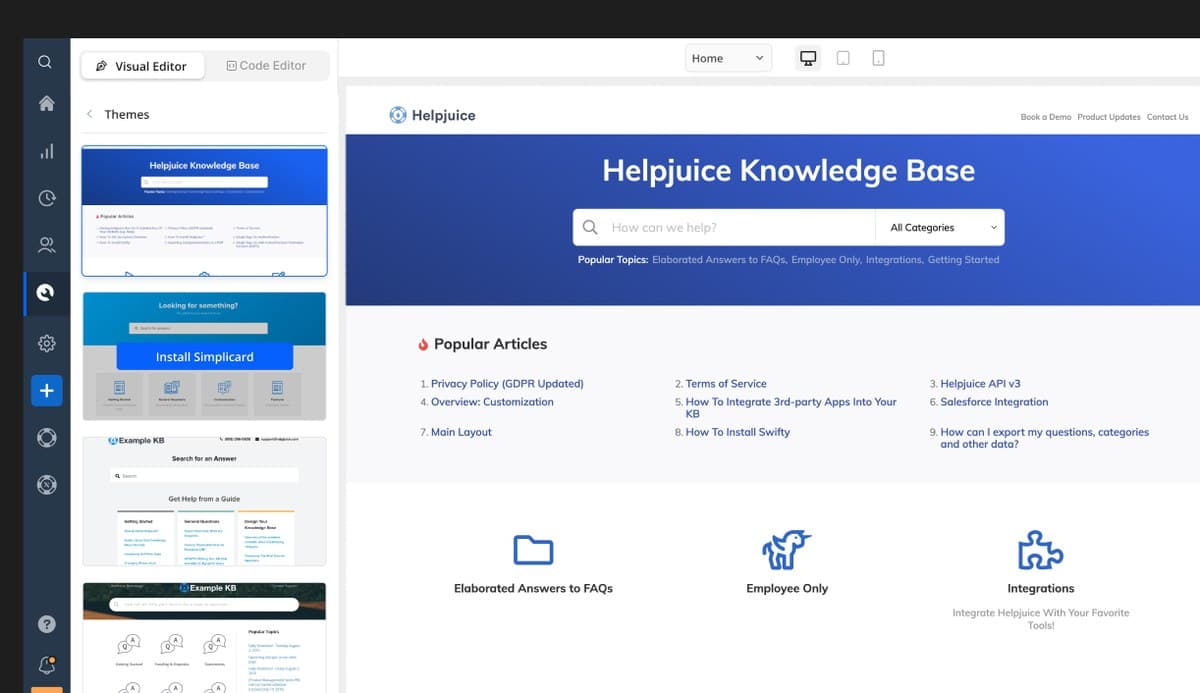The height and width of the screenshot is (693, 1200).
Task: Open the home icon in the sidebar
Action: (x=46, y=104)
